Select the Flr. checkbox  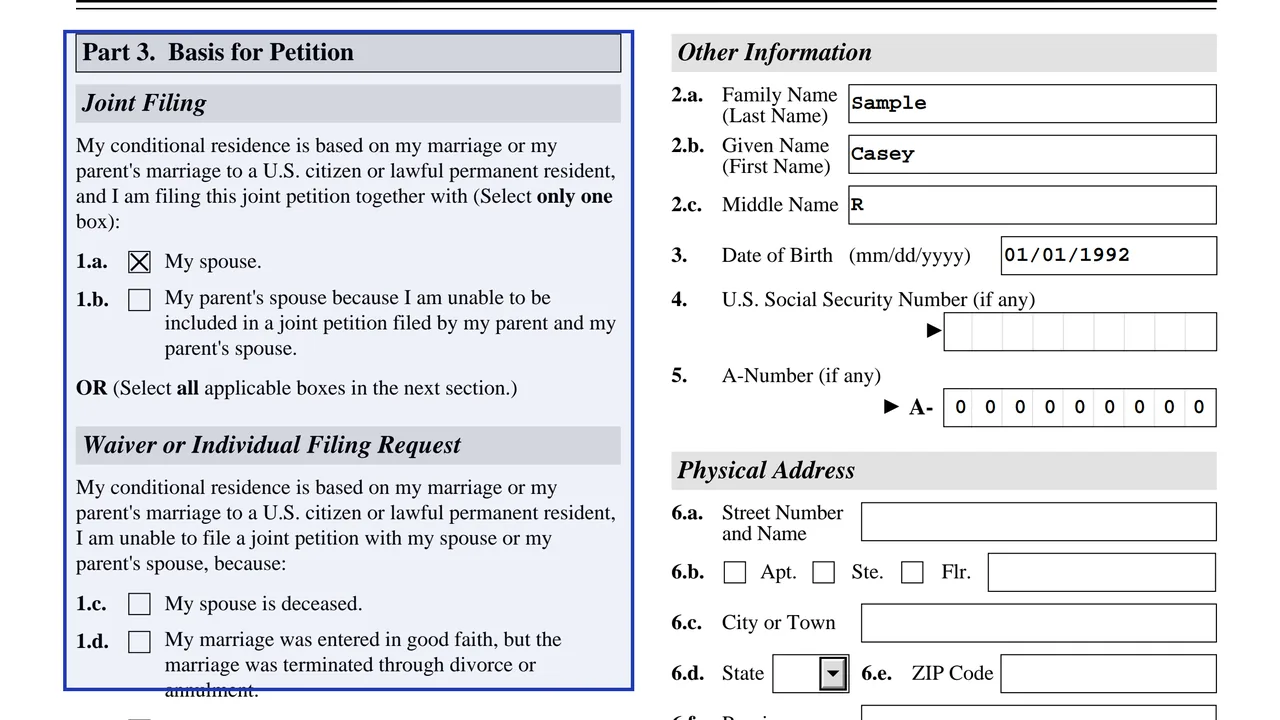tap(913, 572)
